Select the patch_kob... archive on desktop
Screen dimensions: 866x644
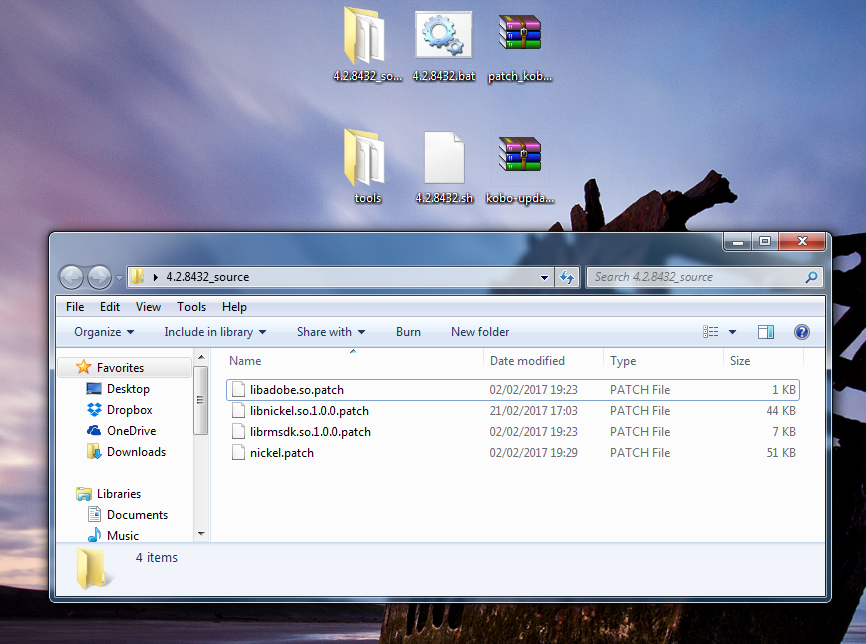pyautogui.click(x=520, y=46)
